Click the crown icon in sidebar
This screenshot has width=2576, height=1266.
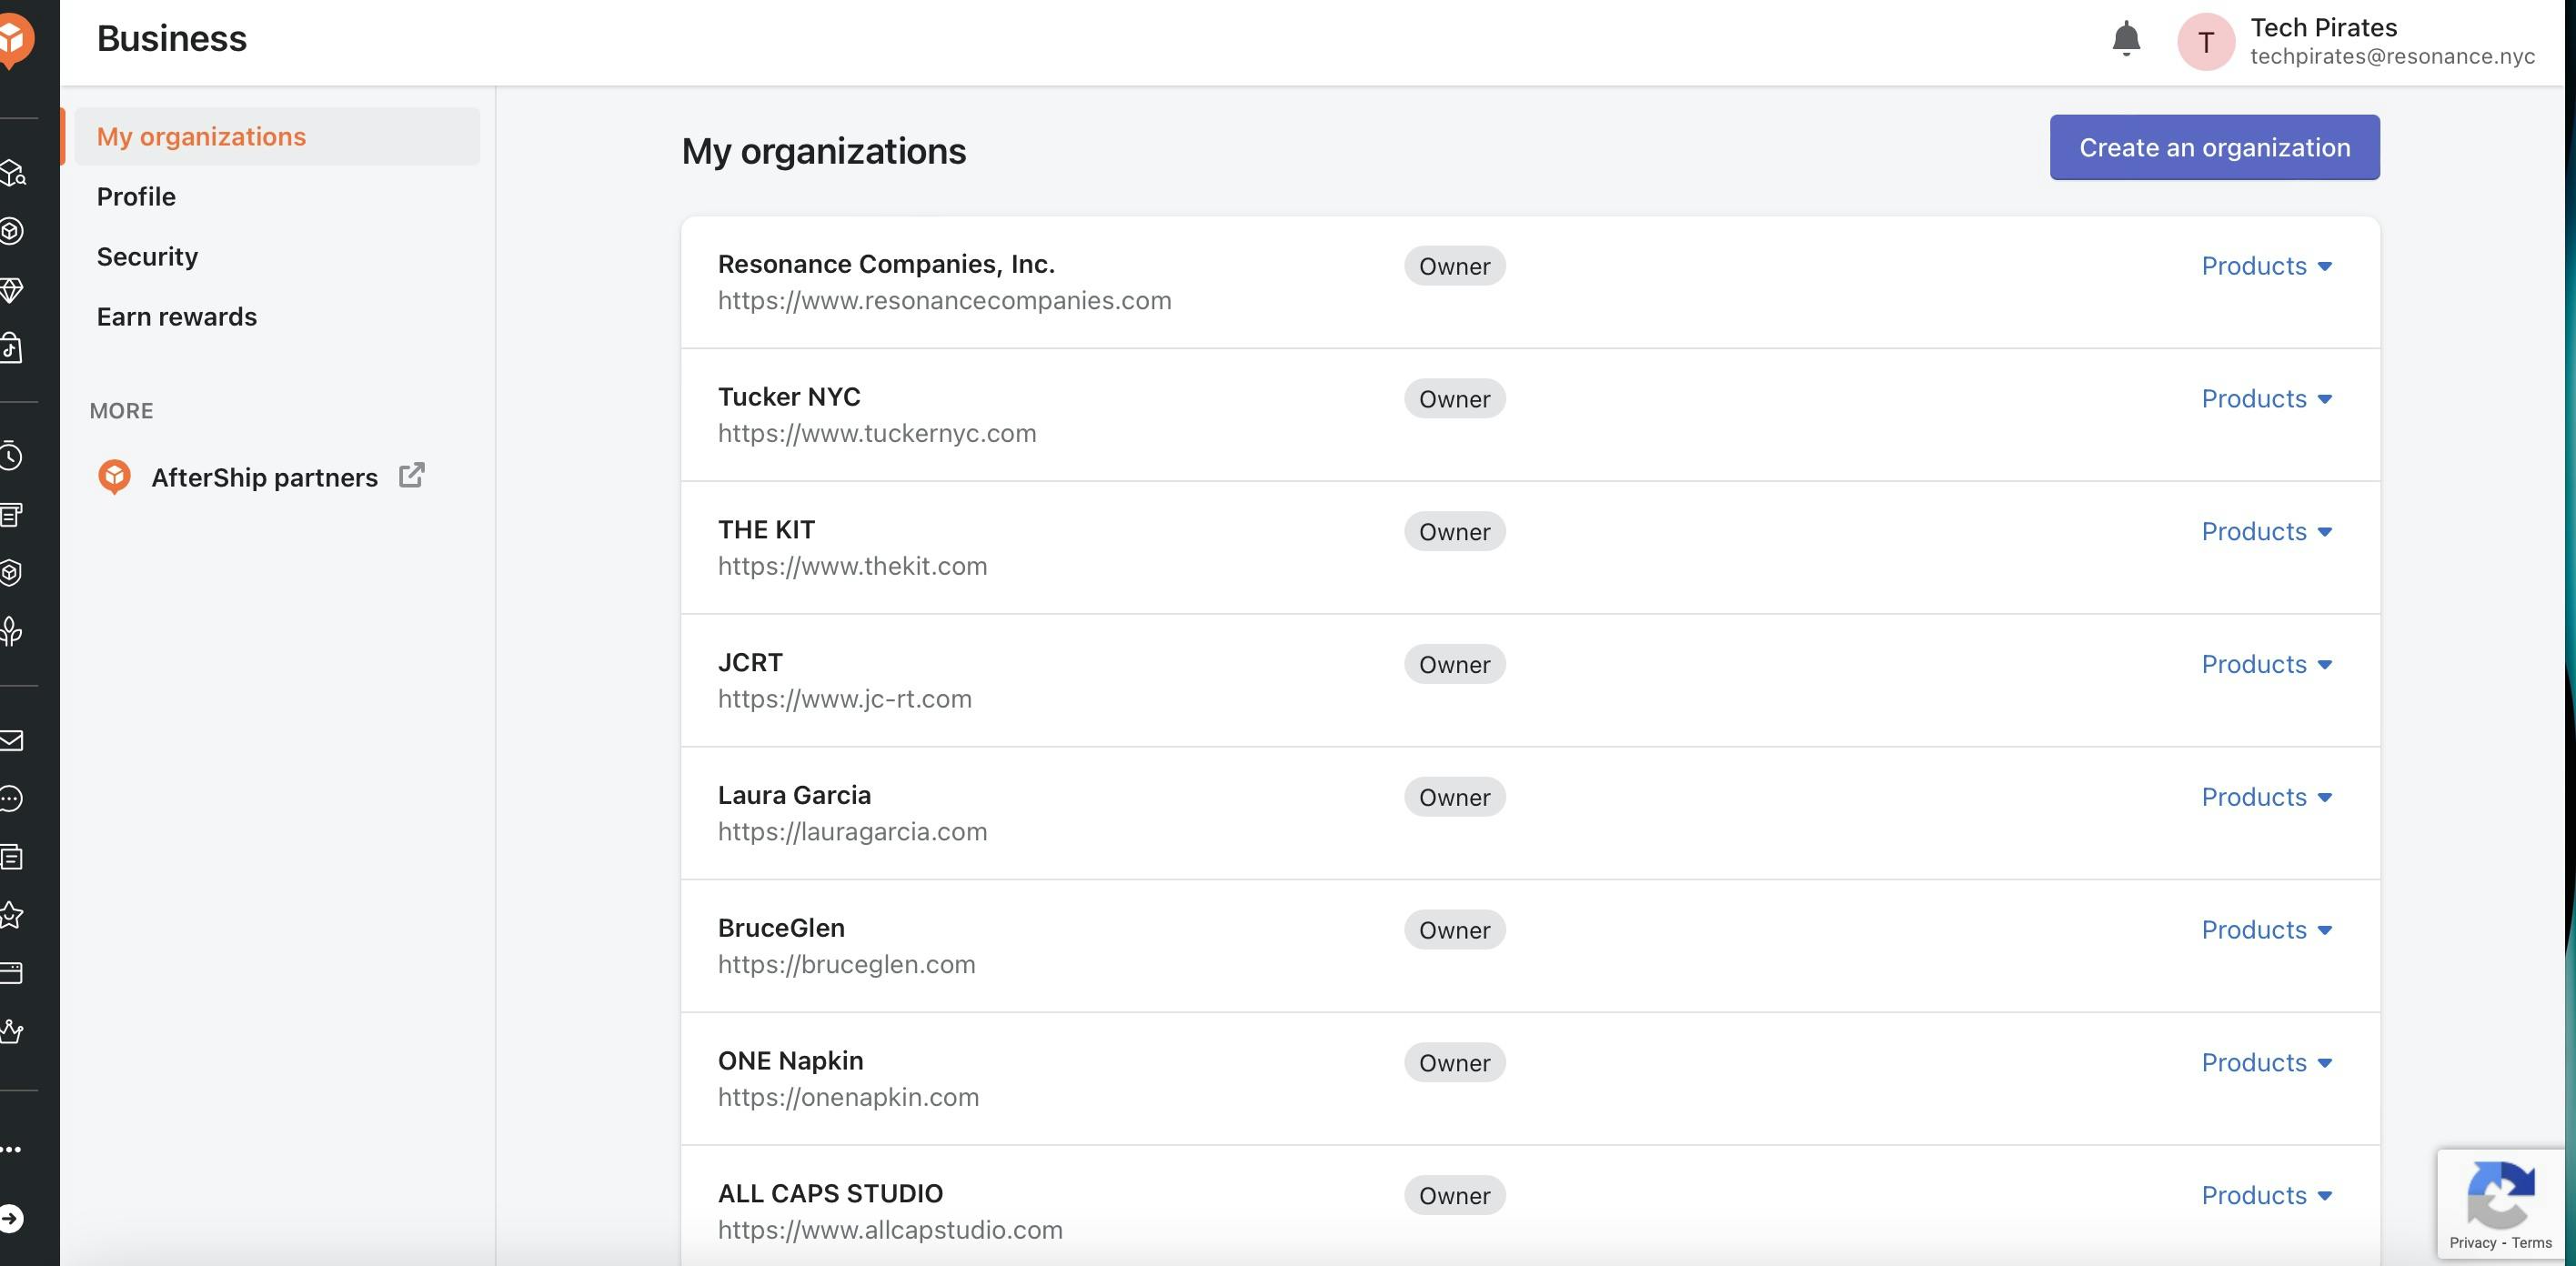click(x=11, y=1031)
